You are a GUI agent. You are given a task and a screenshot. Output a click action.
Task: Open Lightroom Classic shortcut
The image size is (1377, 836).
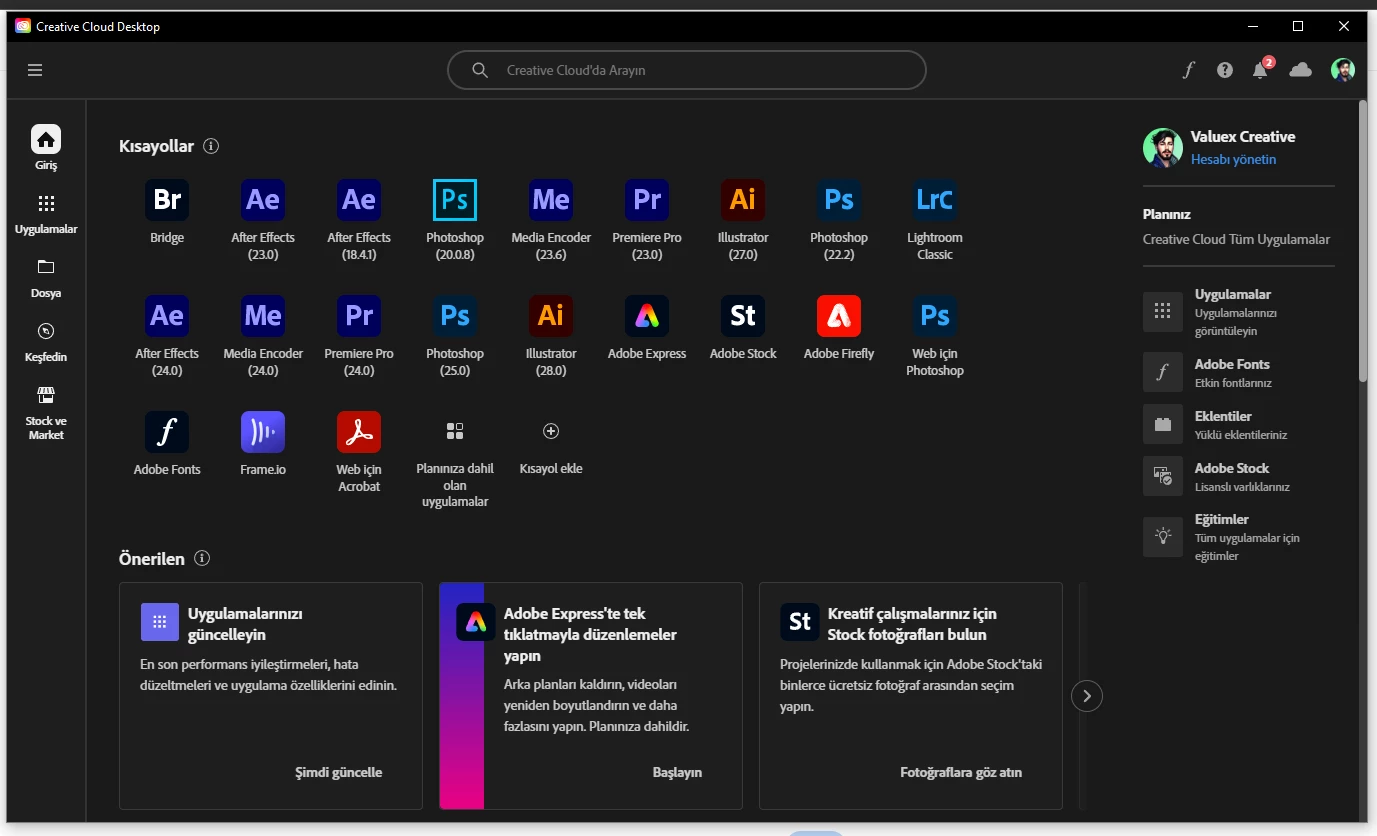coord(935,200)
